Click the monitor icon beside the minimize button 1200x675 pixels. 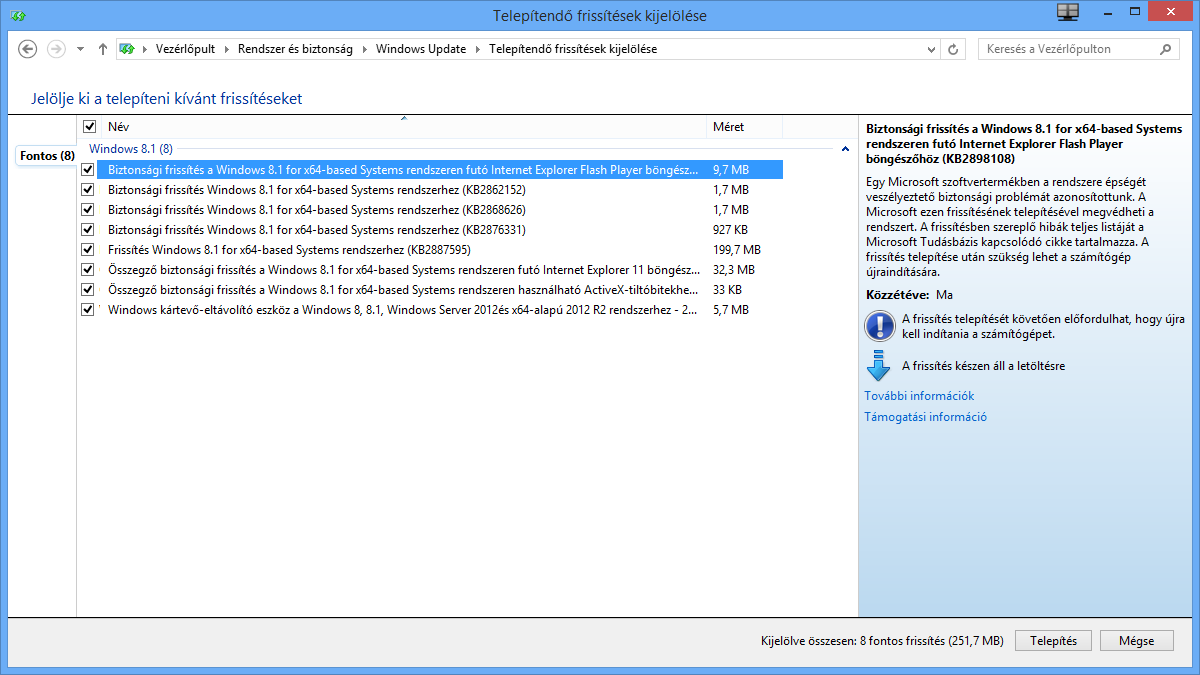point(1068,11)
